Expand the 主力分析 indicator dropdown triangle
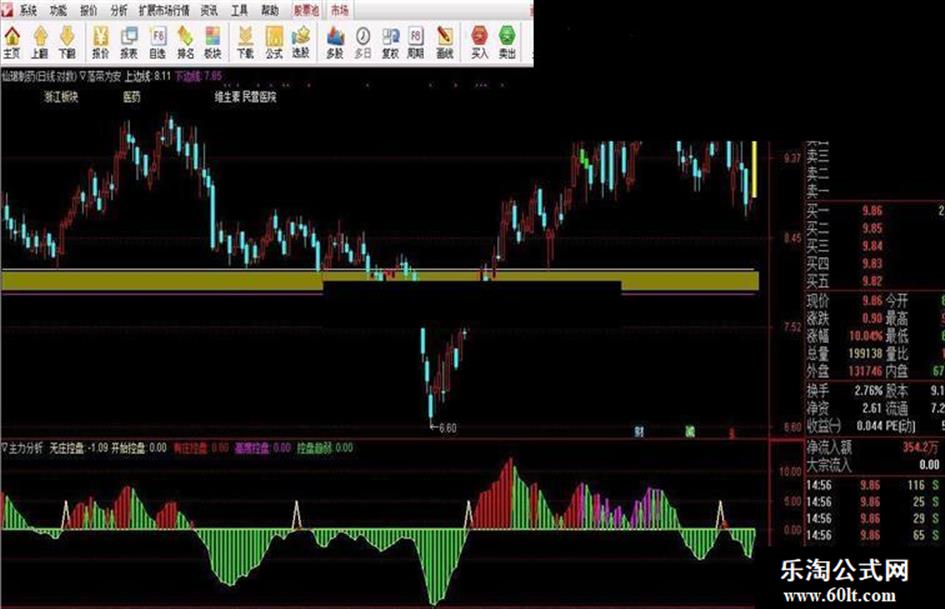The width and height of the screenshot is (945, 609). tap(5, 448)
